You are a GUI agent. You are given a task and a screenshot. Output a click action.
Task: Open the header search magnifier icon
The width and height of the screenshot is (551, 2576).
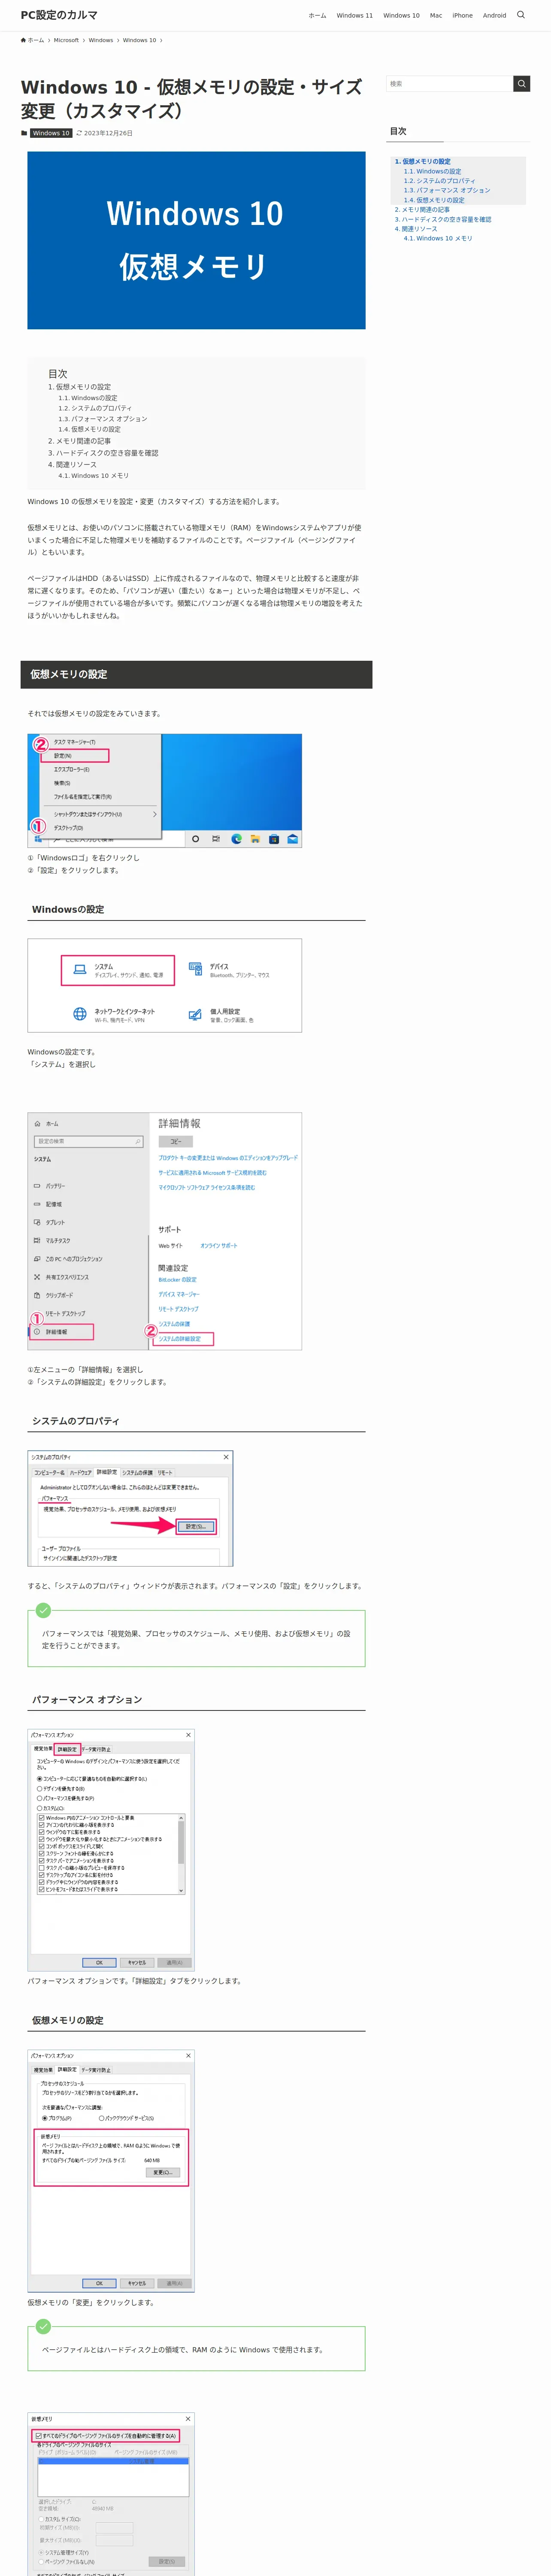[520, 15]
